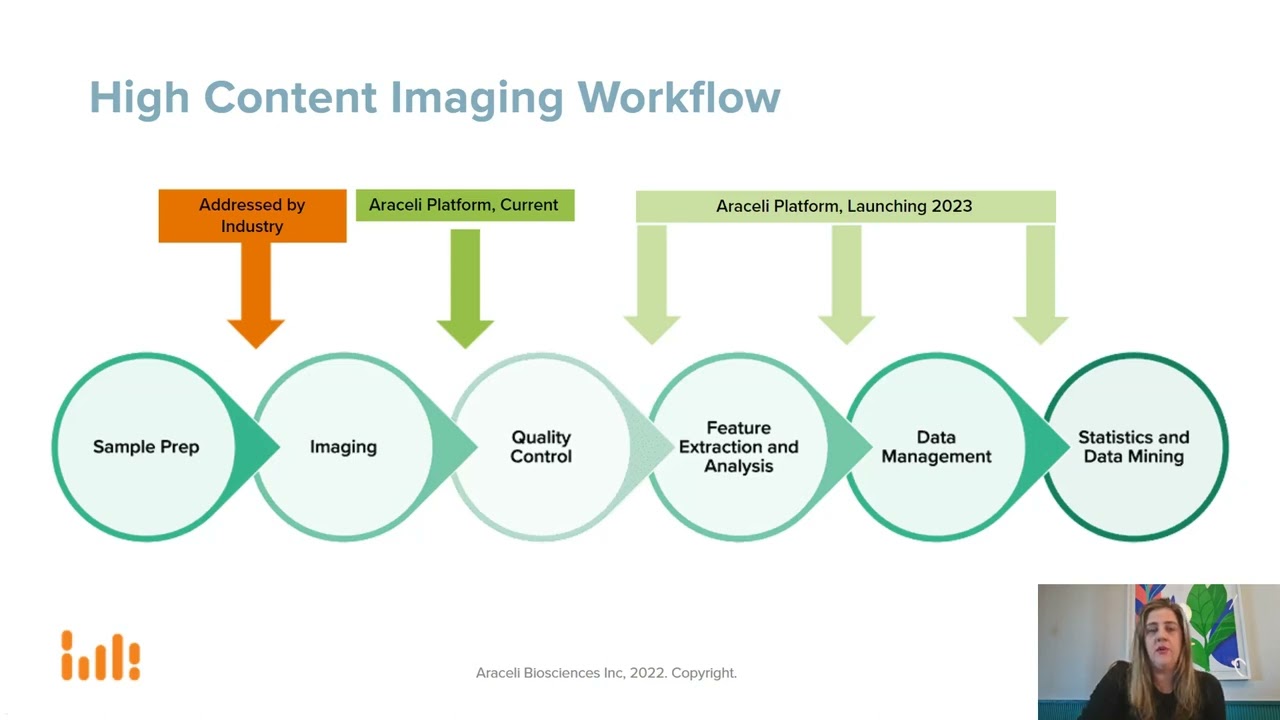Screen dimensions: 1280x720
Task: Select the Imaging workflow step
Action: tap(343, 447)
